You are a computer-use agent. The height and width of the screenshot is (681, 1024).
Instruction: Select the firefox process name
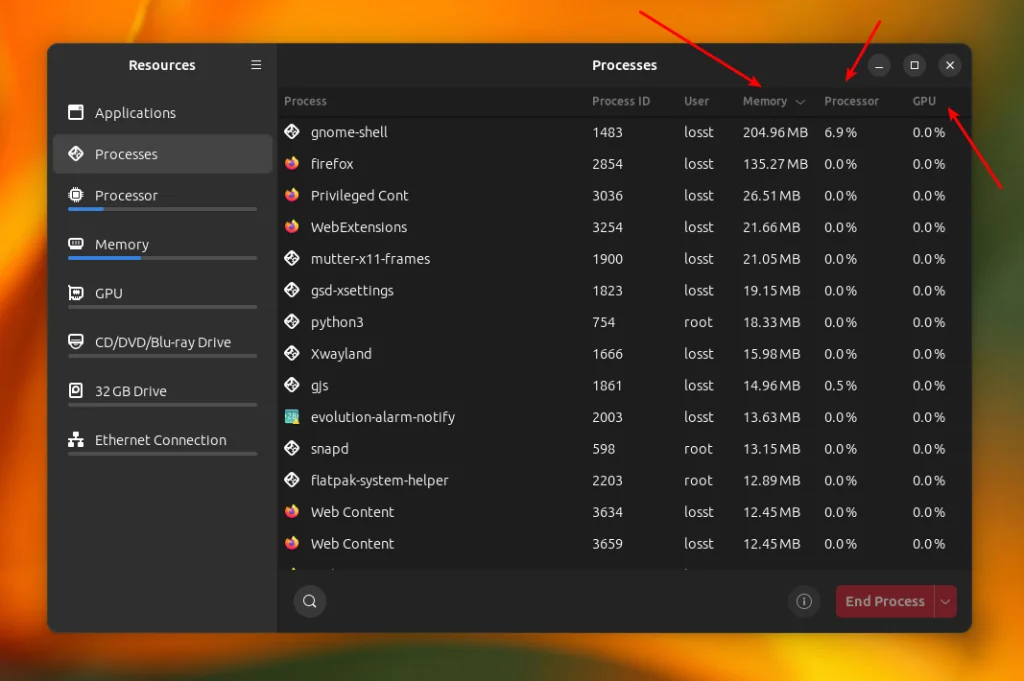click(332, 164)
